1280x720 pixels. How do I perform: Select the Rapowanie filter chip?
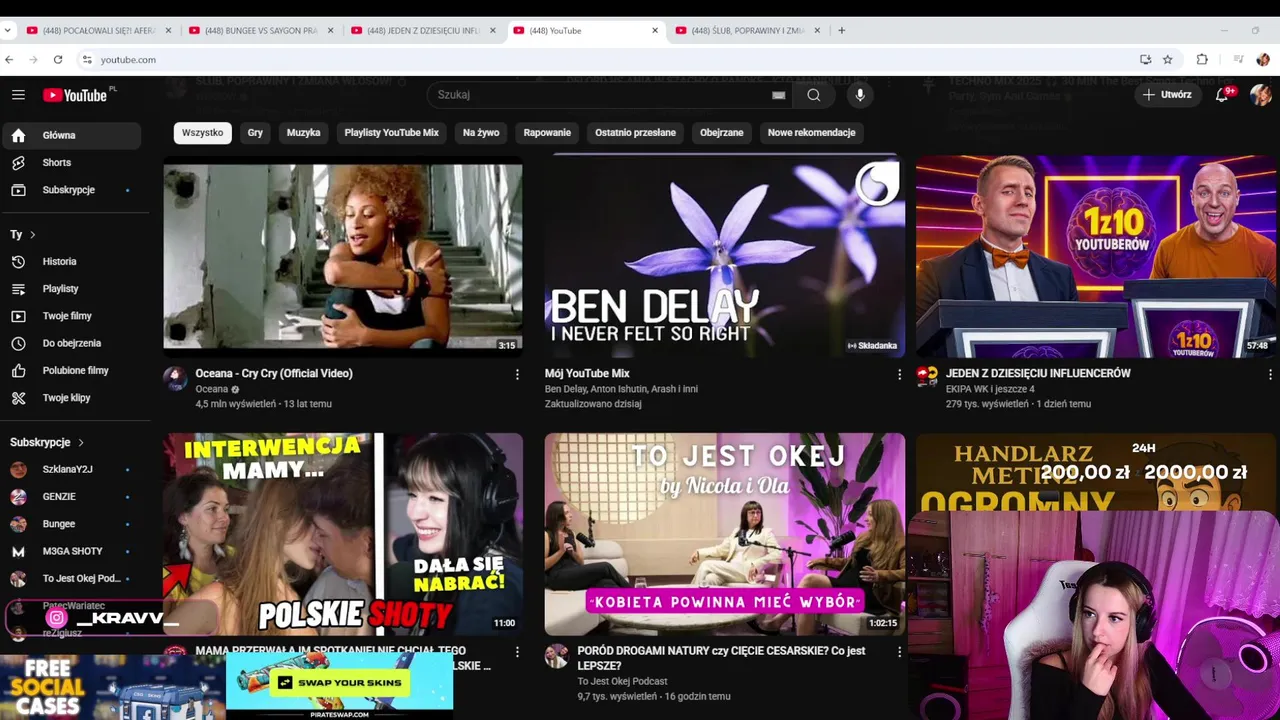click(x=547, y=133)
